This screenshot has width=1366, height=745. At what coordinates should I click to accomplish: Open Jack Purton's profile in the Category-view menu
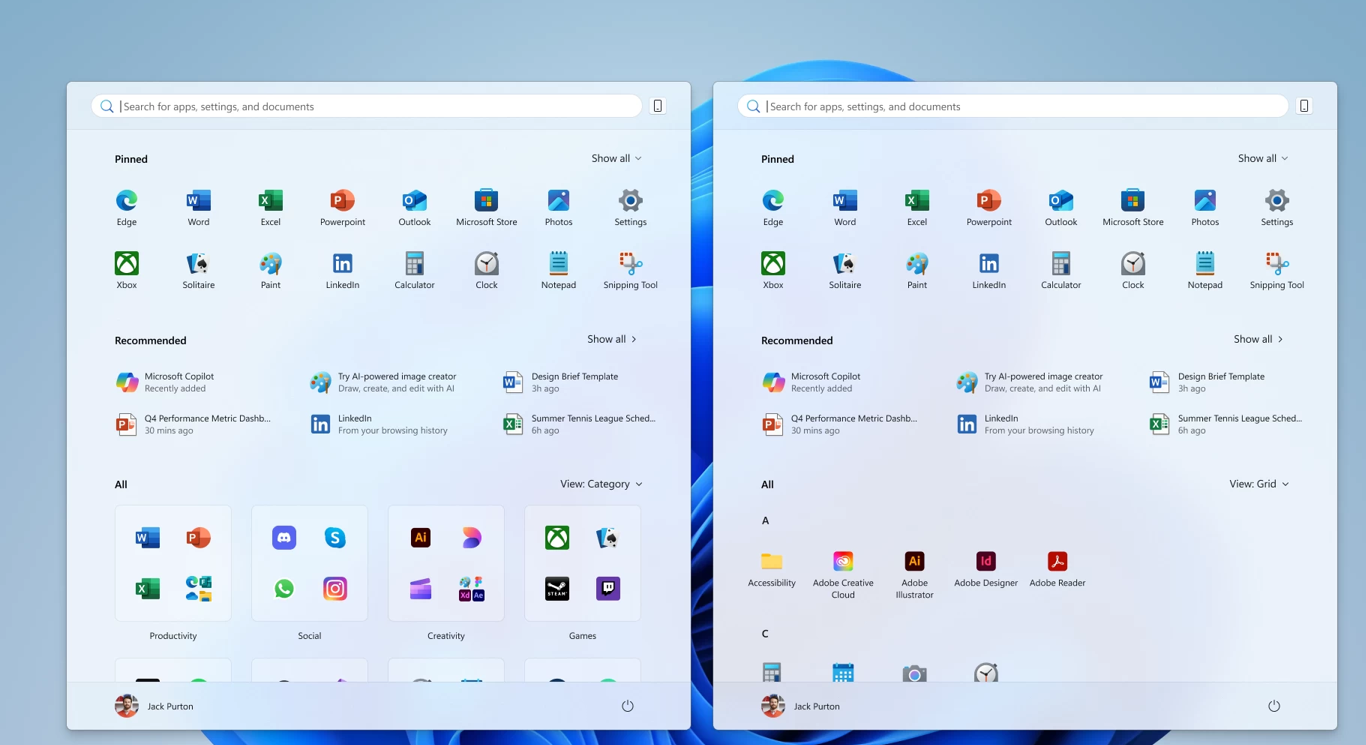155,706
